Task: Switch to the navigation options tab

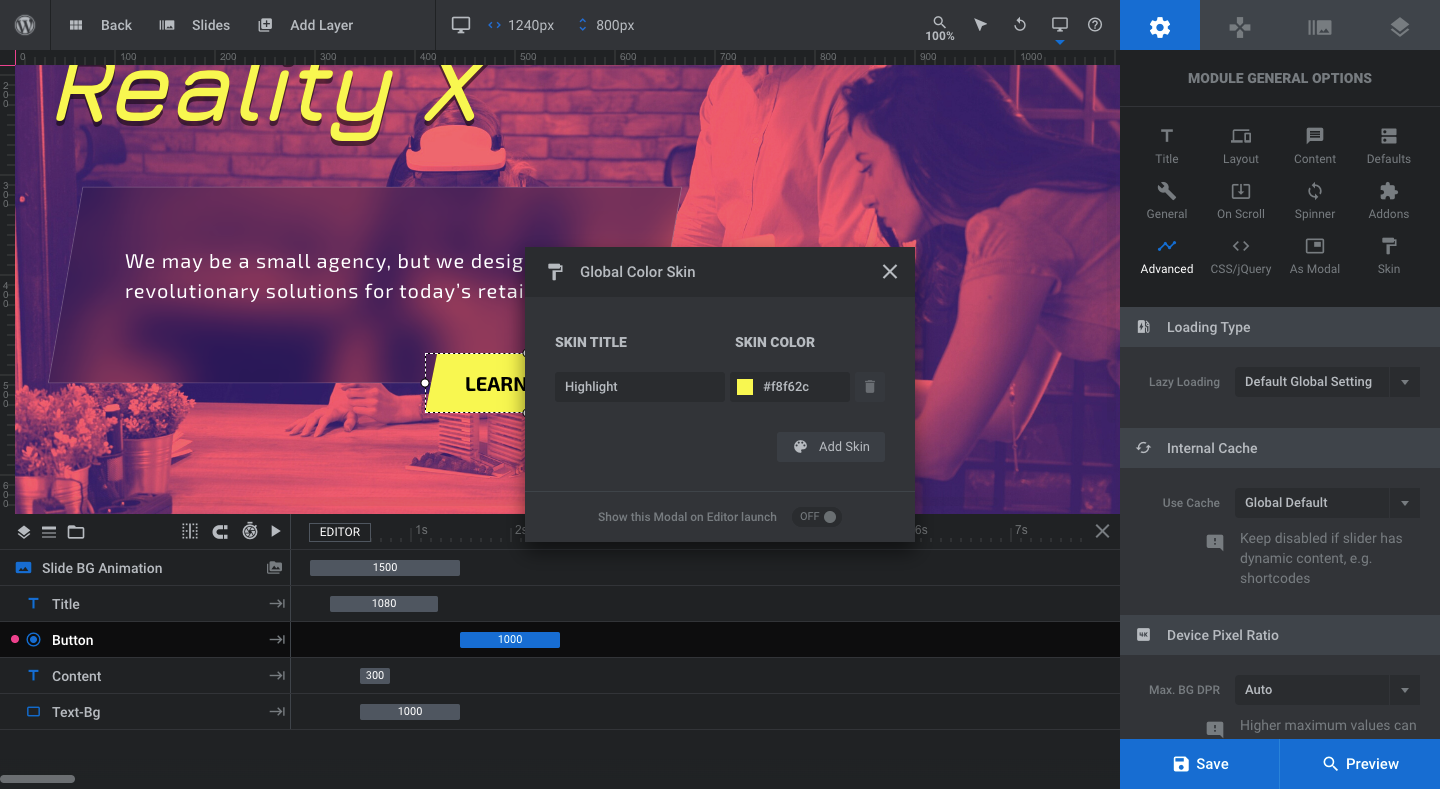Action: (x=1240, y=25)
